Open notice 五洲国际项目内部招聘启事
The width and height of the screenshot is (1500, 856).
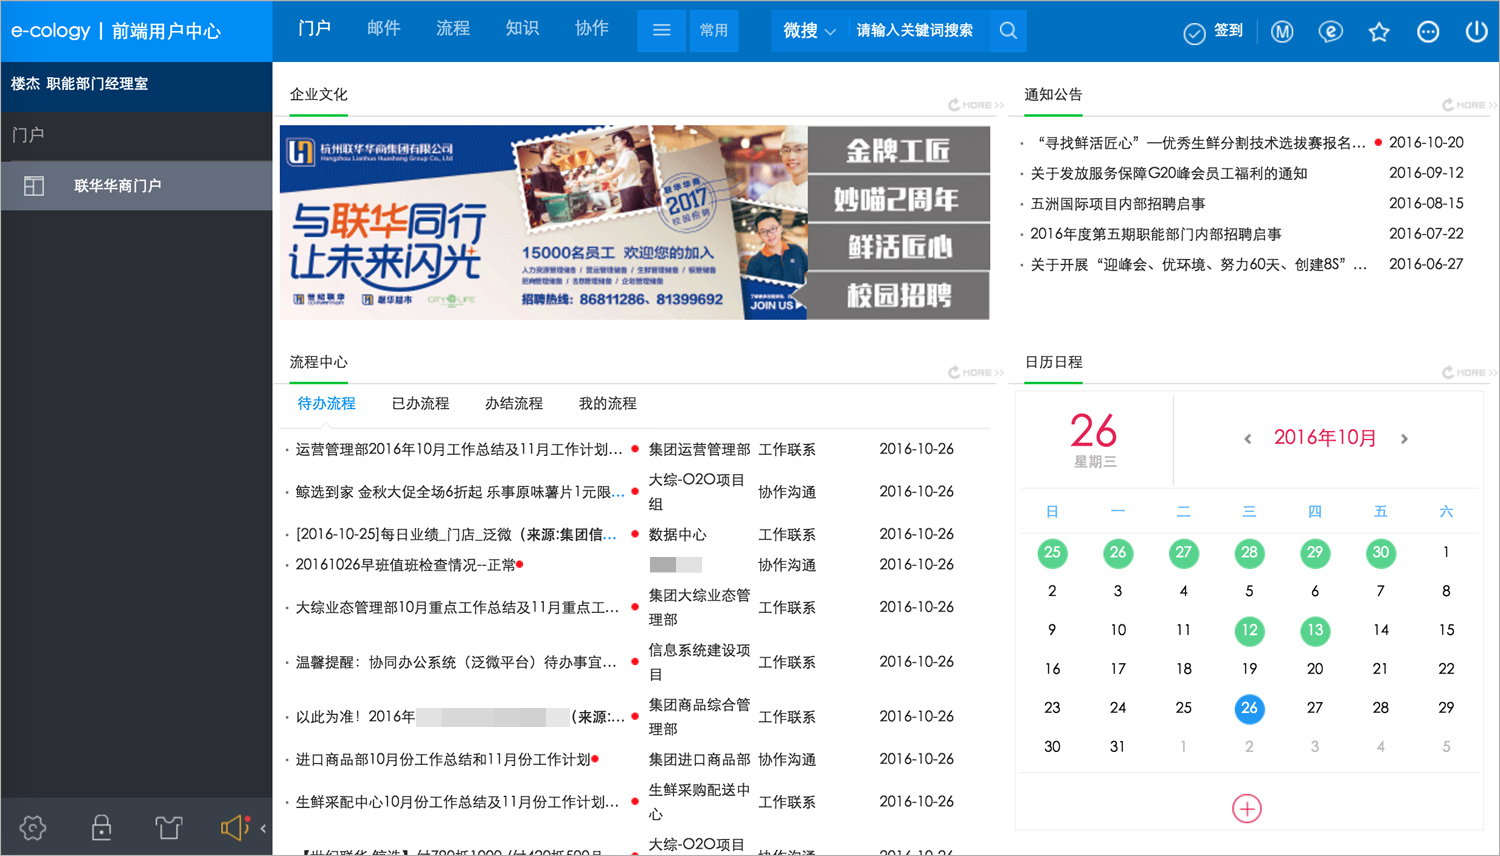pos(1118,204)
